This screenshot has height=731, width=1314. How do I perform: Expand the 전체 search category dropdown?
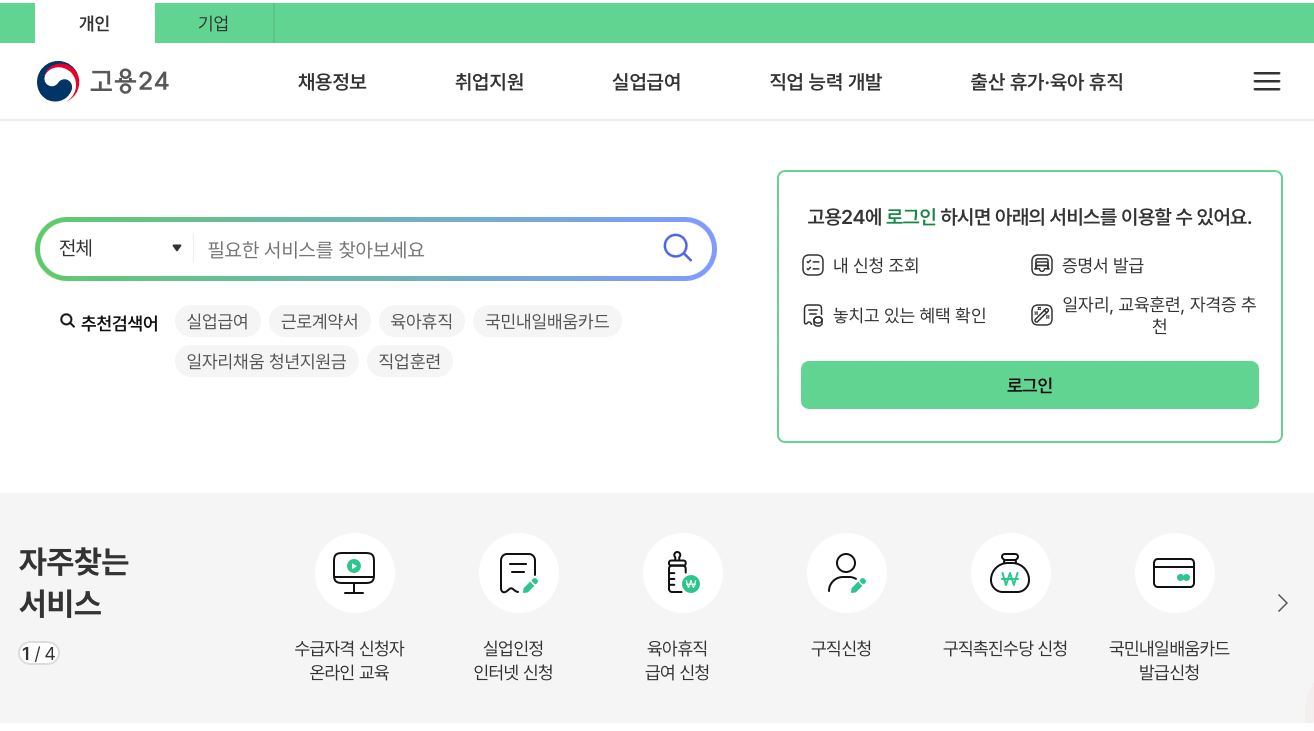pos(121,248)
